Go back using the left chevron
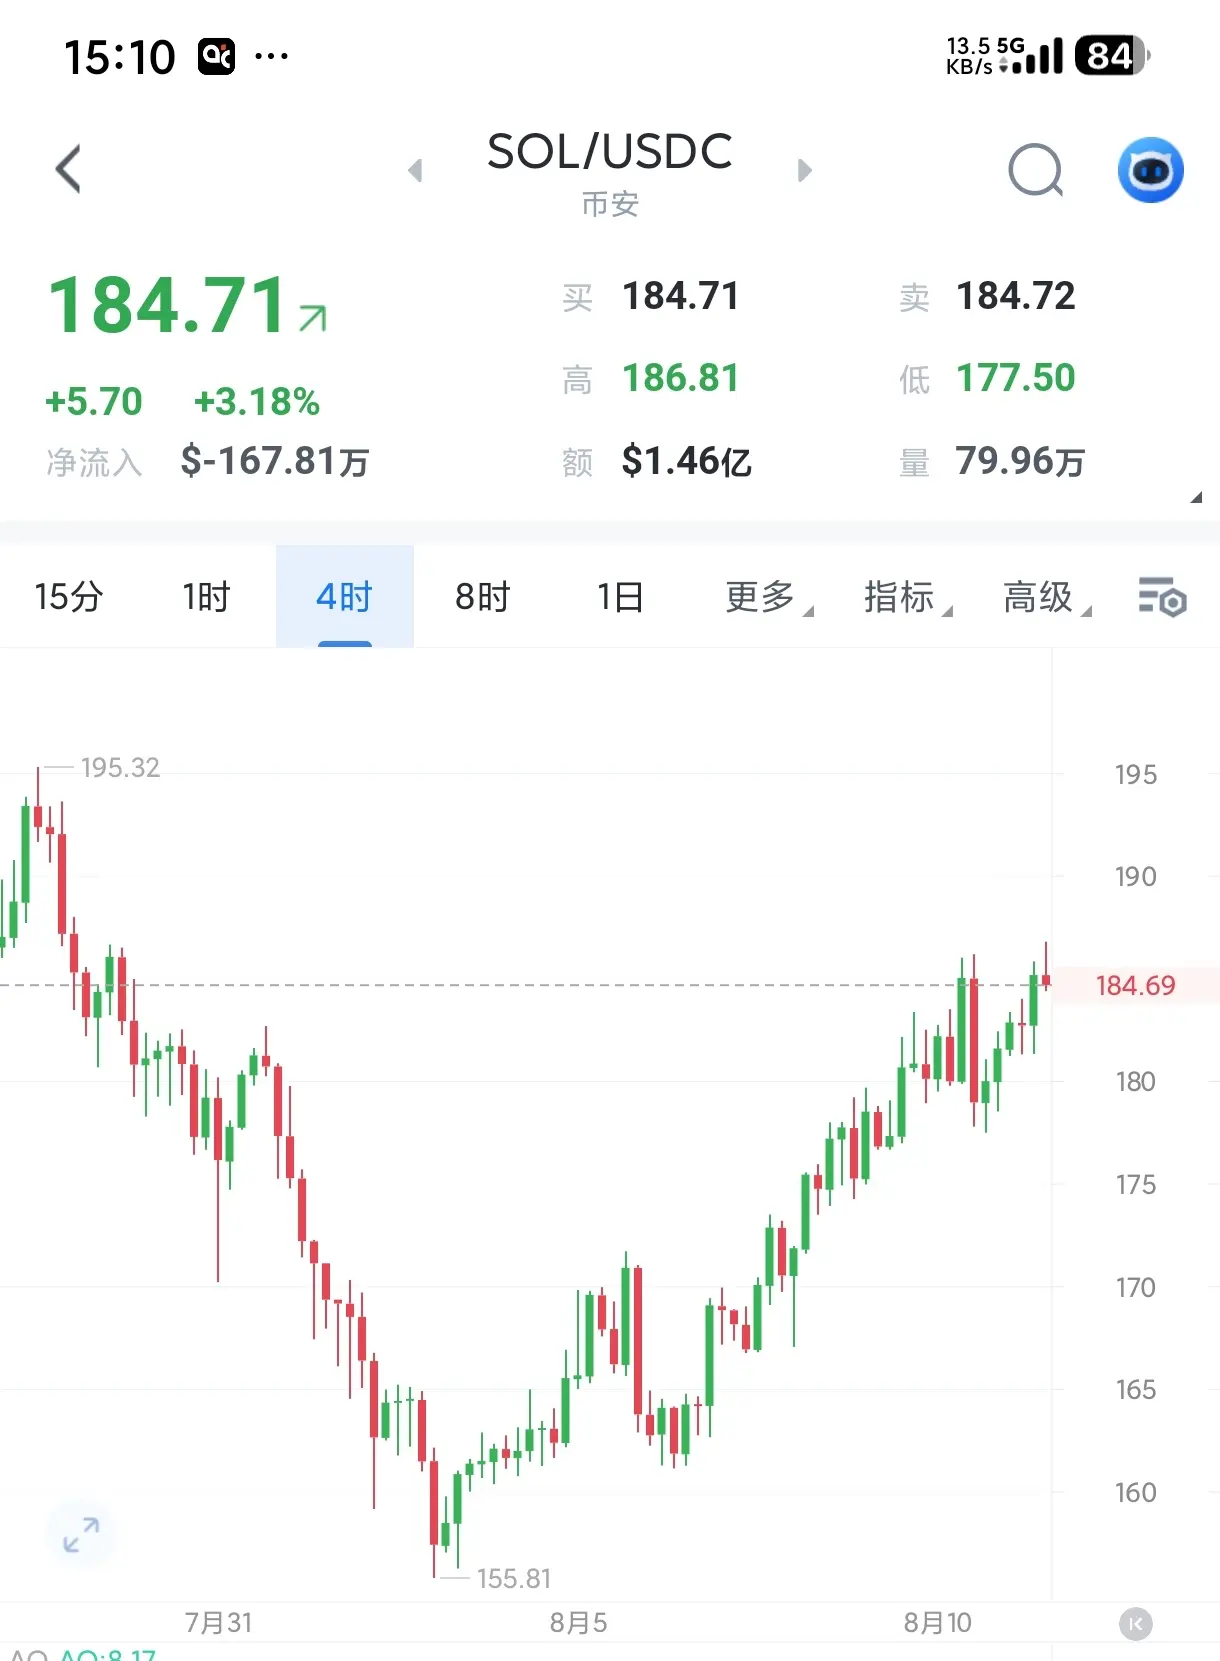The image size is (1220, 1661). [x=68, y=169]
